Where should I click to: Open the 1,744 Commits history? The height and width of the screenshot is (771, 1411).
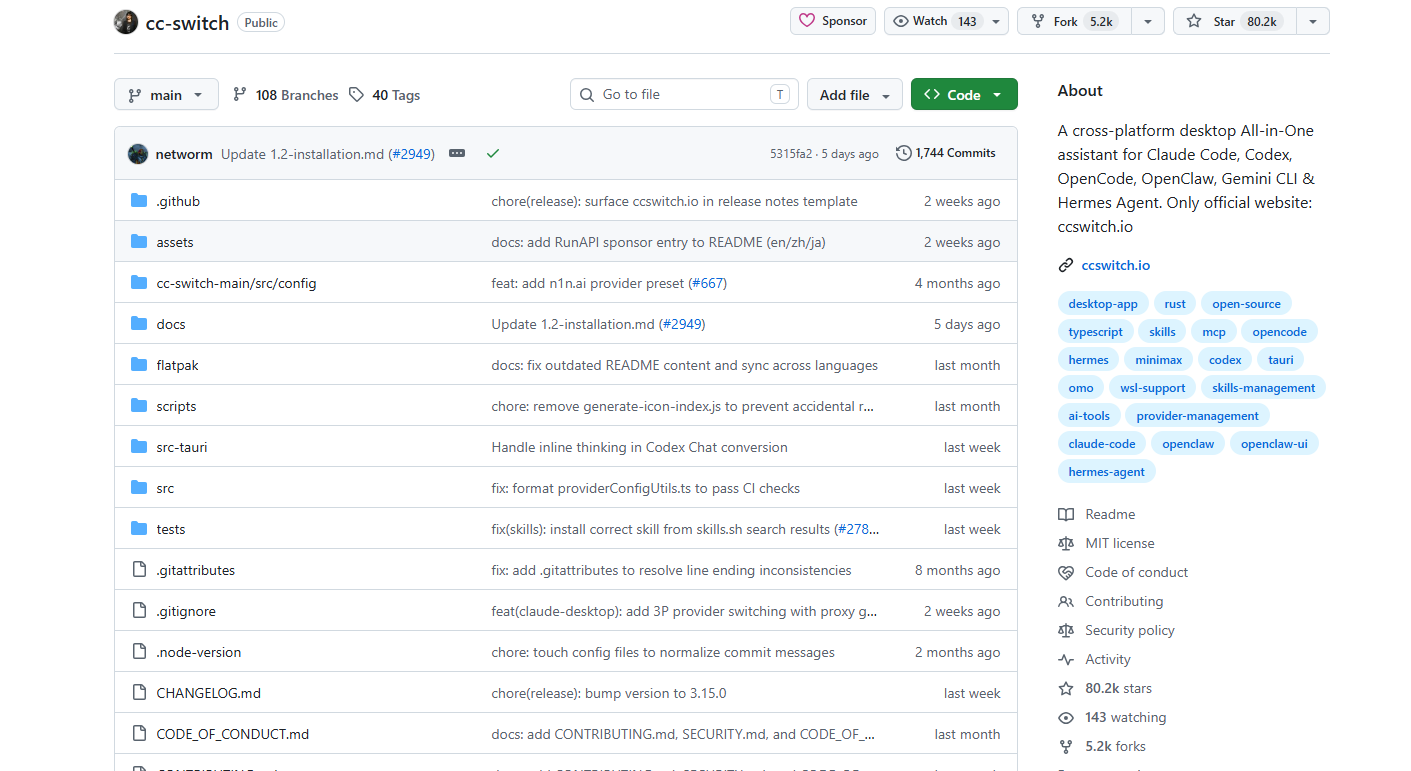[946, 153]
